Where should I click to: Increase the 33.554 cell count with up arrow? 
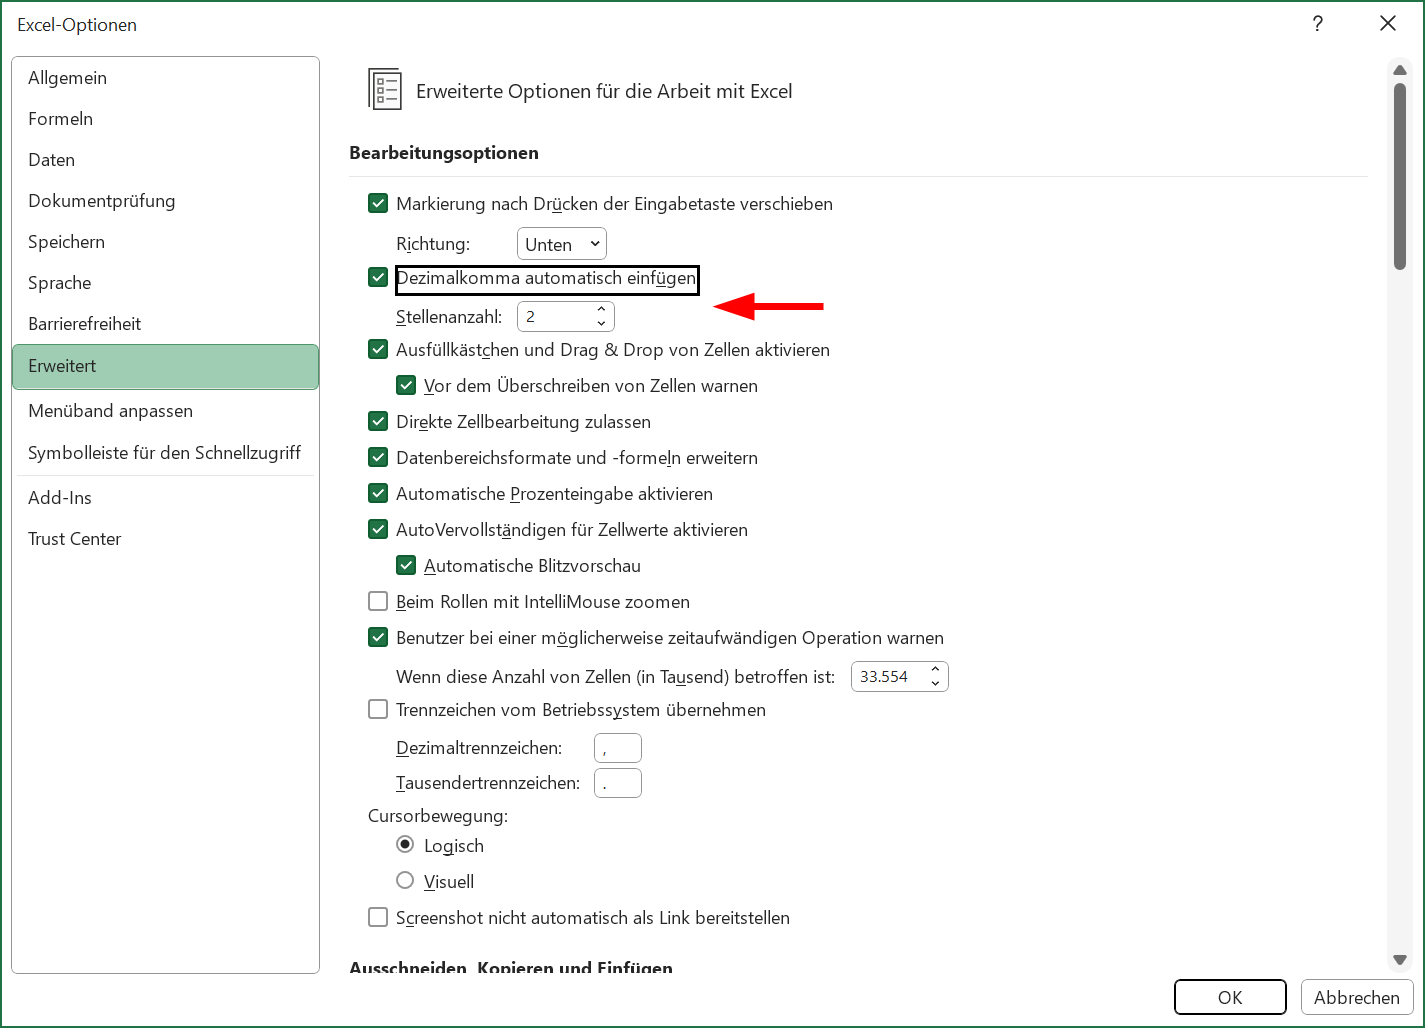pos(935,670)
